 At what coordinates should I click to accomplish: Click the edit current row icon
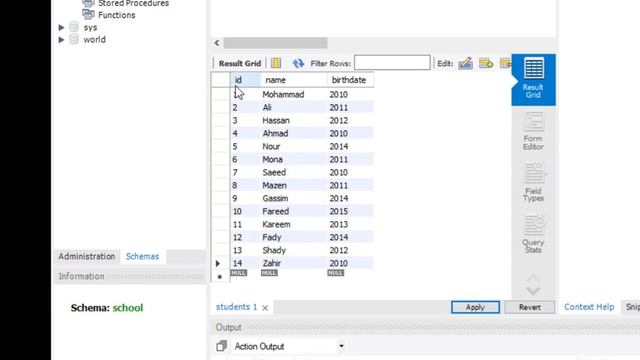(465, 63)
